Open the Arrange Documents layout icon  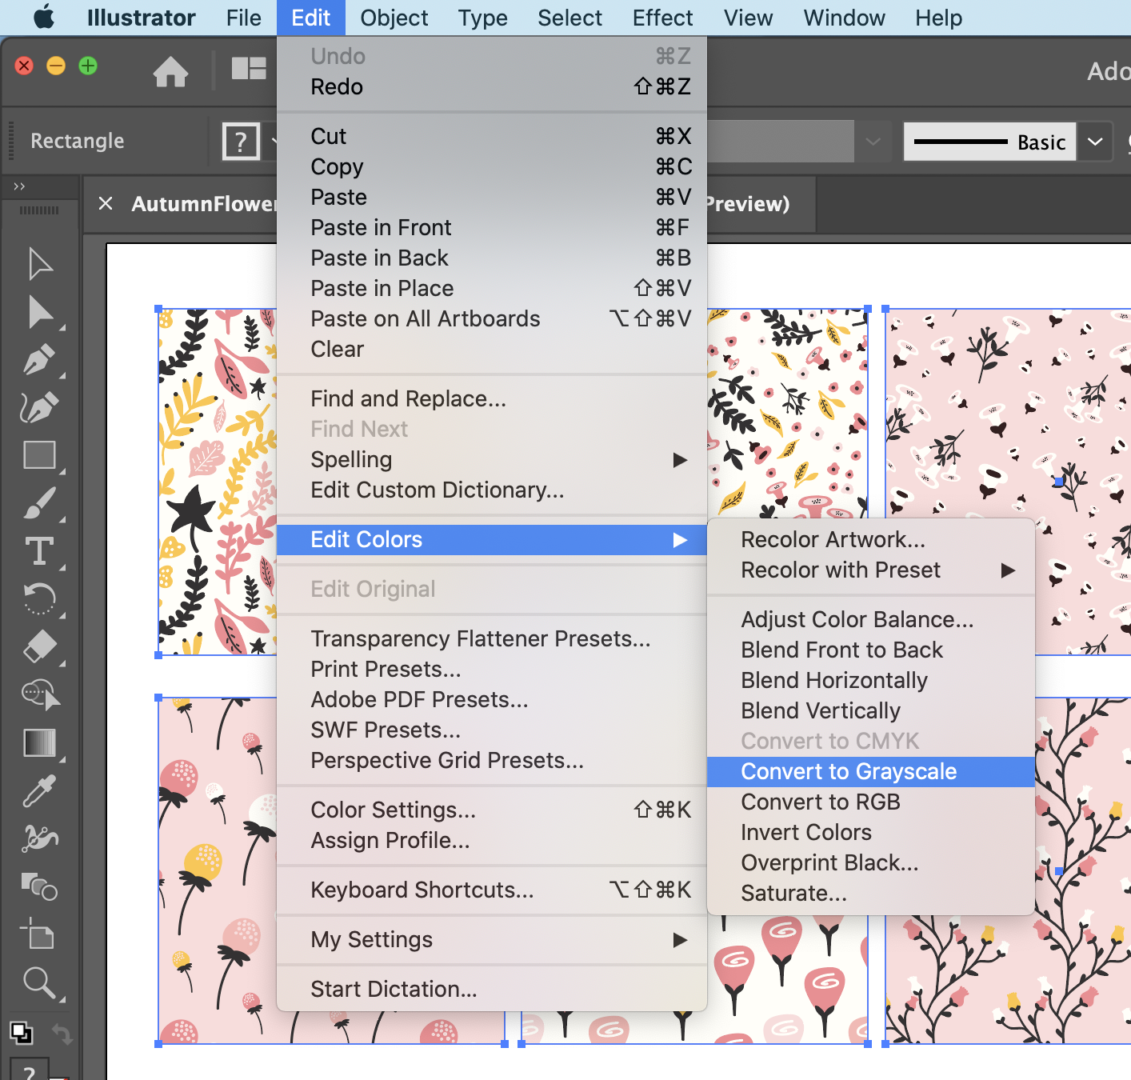point(249,68)
